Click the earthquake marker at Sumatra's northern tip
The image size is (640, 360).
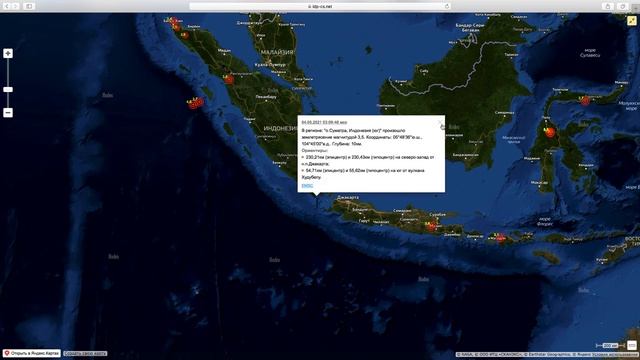pos(173,21)
